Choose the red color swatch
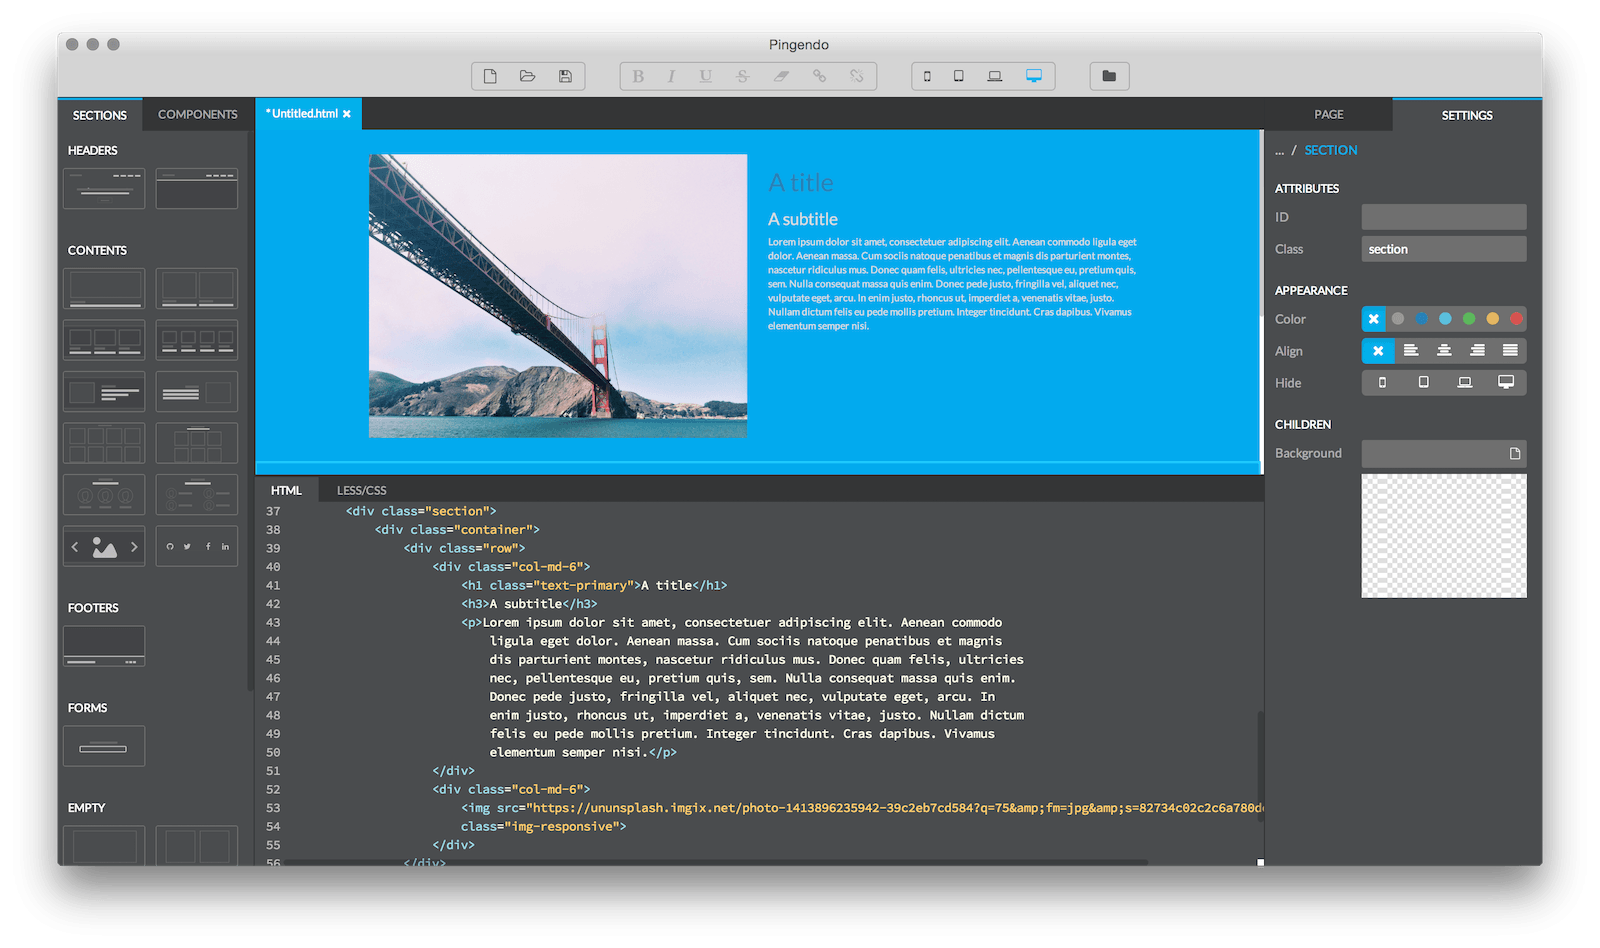Image resolution: width=1600 pixels, height=948 pixels. tap(1516, 319)
